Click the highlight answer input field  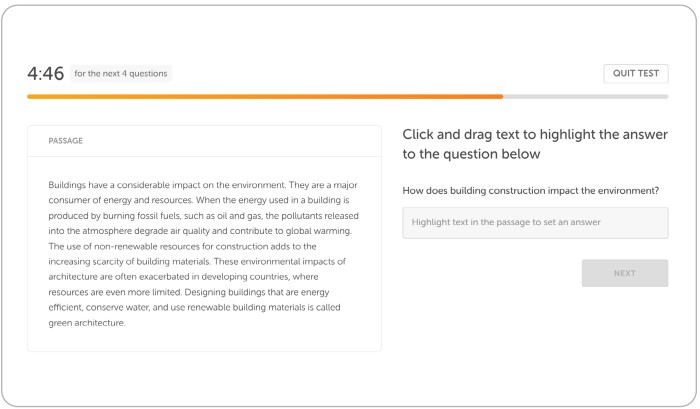point(535,222)
